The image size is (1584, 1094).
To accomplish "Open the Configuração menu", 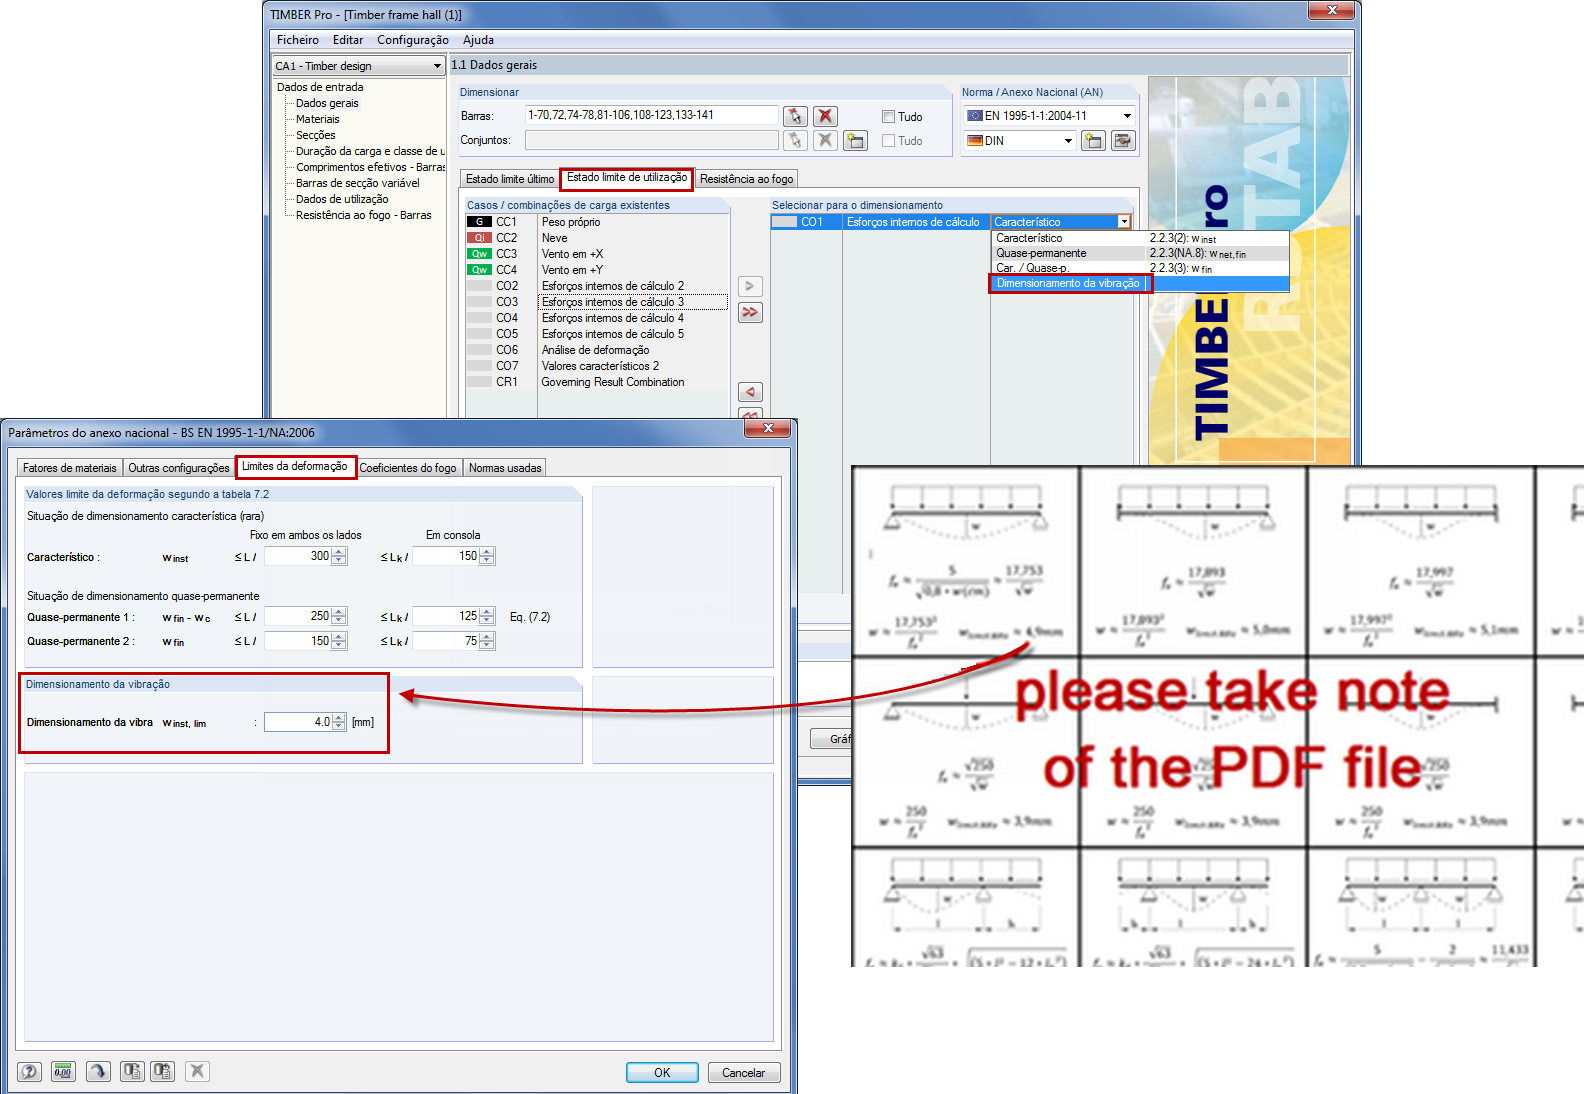I will (413, 40).
